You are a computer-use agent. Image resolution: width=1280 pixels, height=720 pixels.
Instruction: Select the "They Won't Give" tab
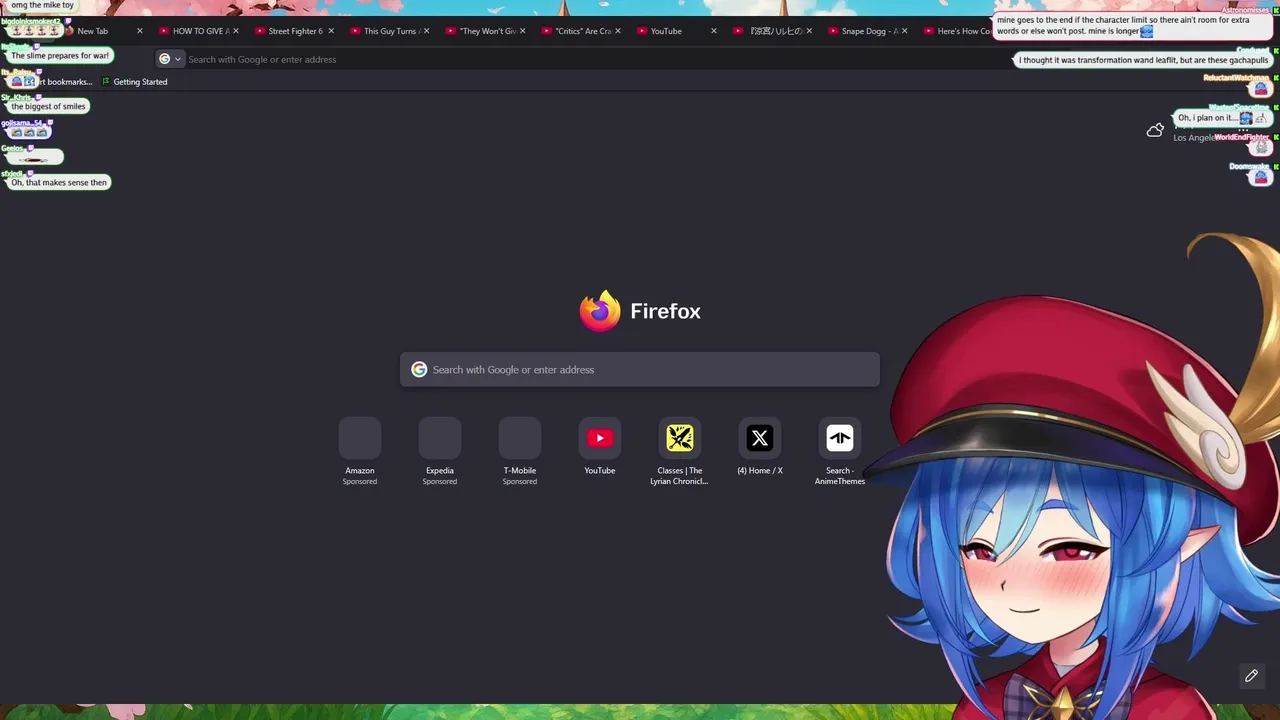point(487,31)
